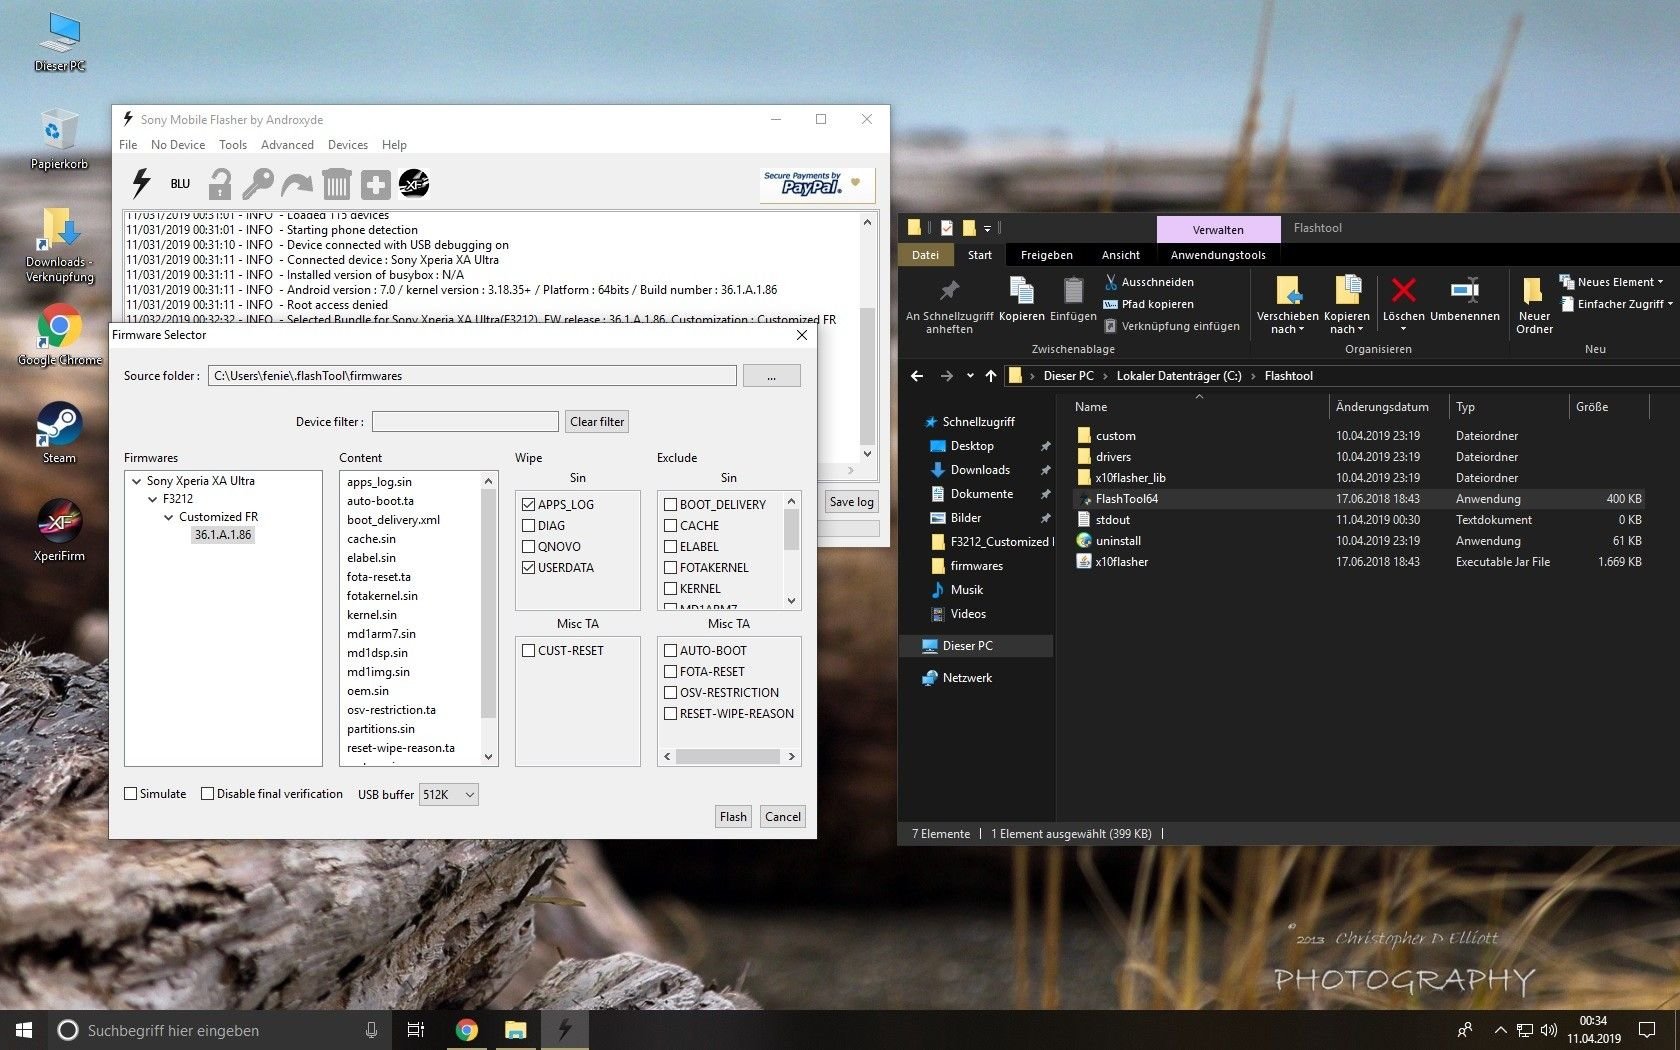Screen dimensions: 1680x1050
Task: Click Explorer back navigation arrow
Action: click(x=917, y=376)
